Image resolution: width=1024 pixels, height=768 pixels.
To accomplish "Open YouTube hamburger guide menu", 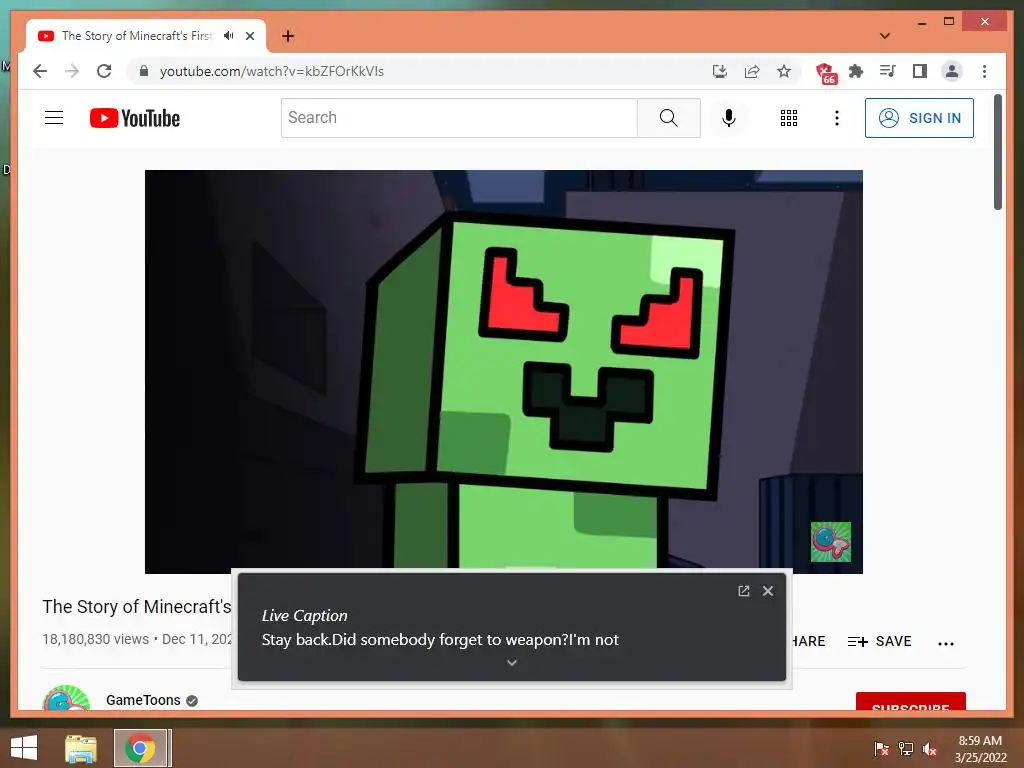I will point(54,118).
